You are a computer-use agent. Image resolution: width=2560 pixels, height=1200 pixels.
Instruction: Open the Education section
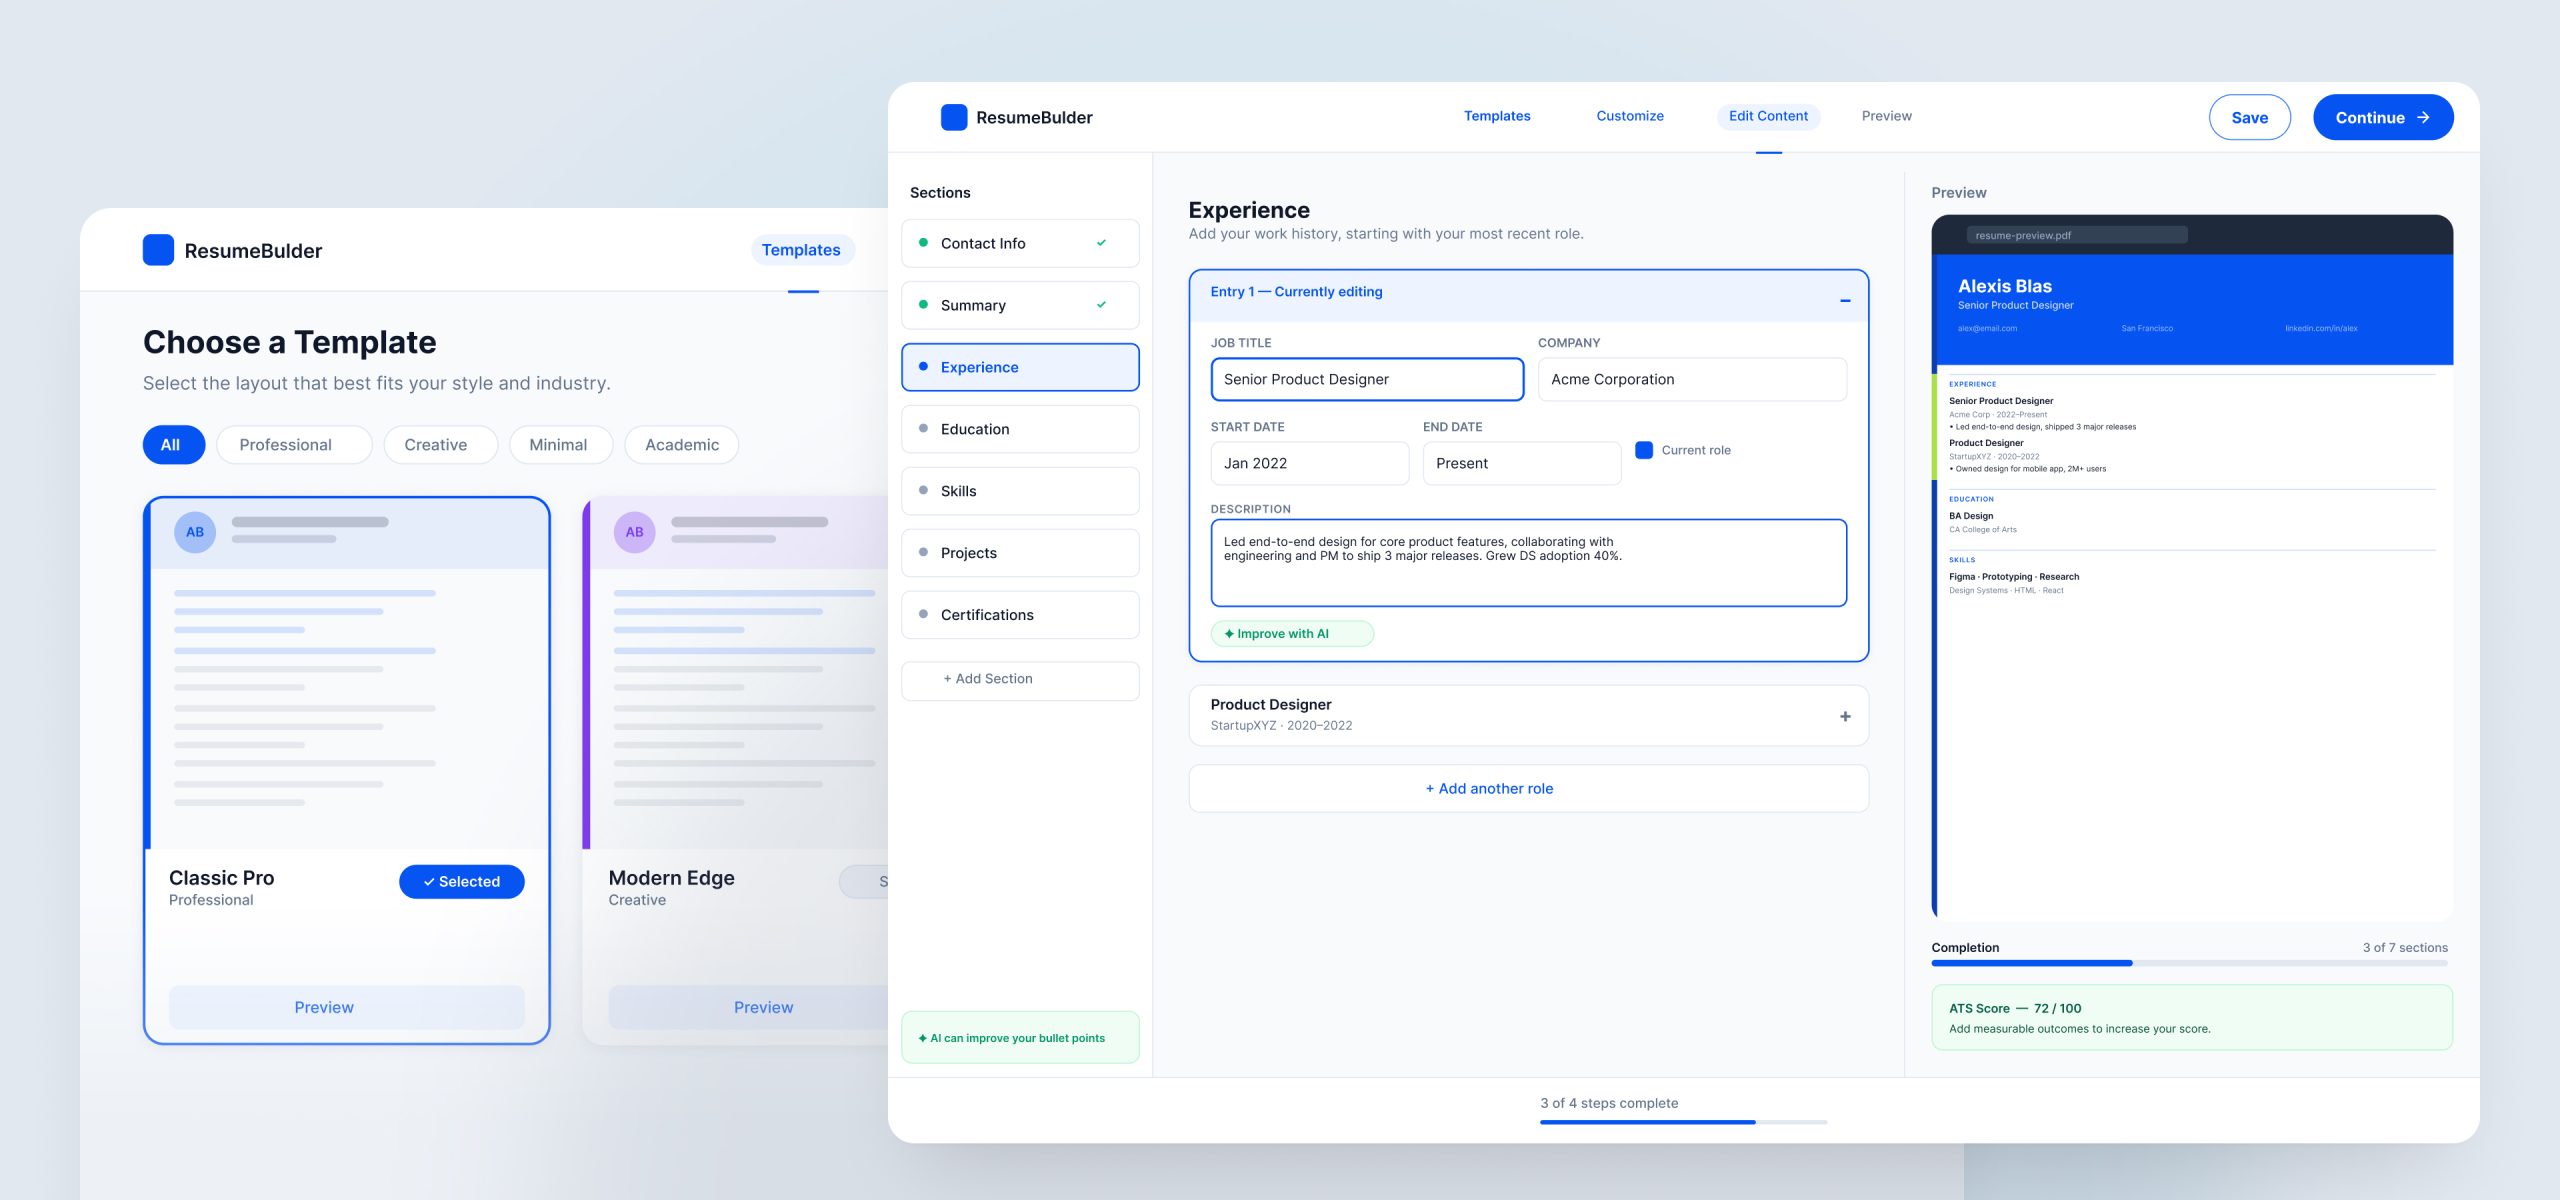pos(1020,429)
